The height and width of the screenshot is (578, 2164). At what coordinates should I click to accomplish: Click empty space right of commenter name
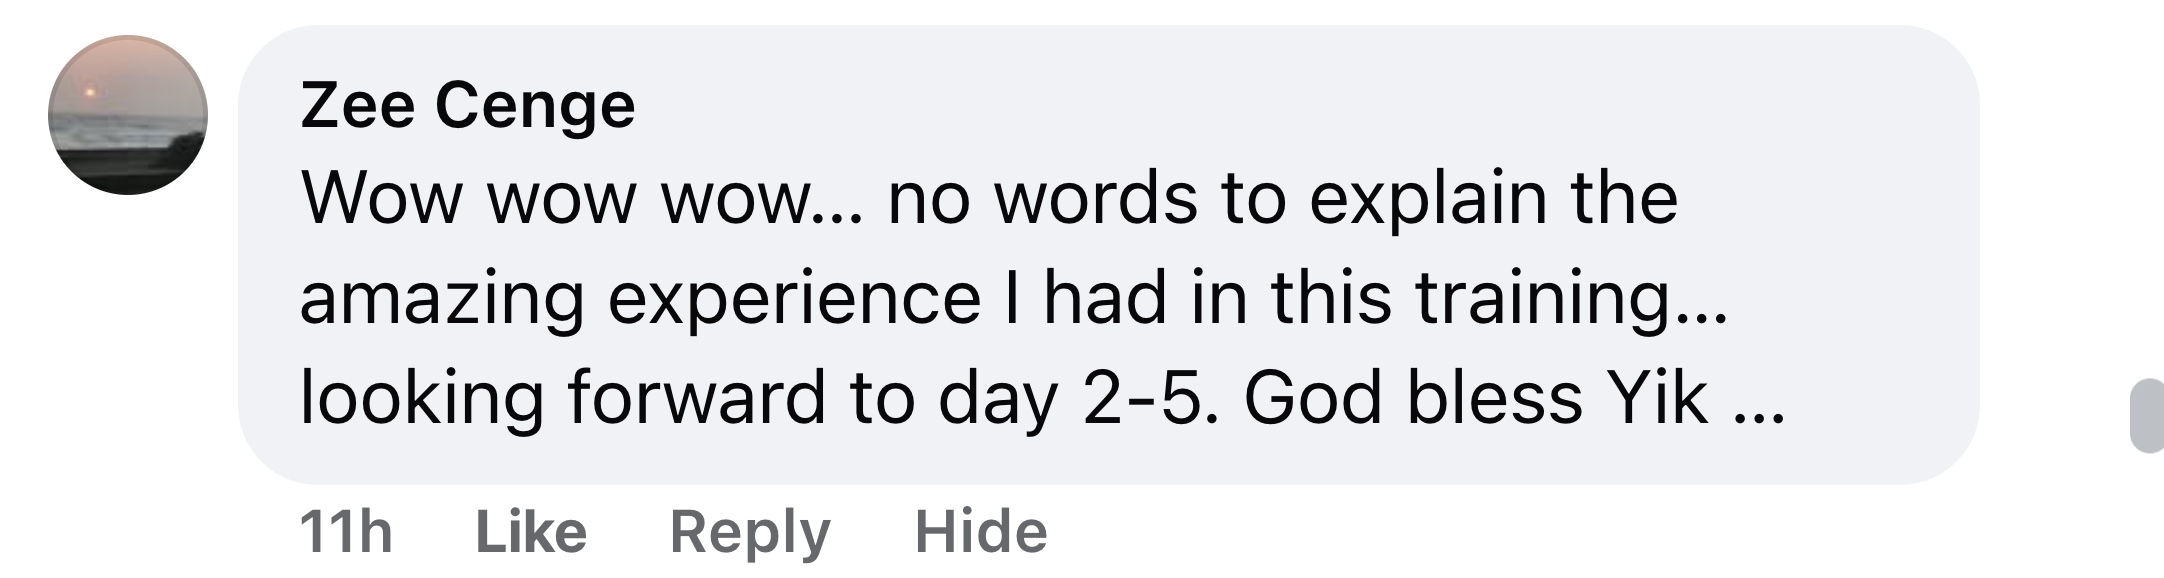(1200, 105)
